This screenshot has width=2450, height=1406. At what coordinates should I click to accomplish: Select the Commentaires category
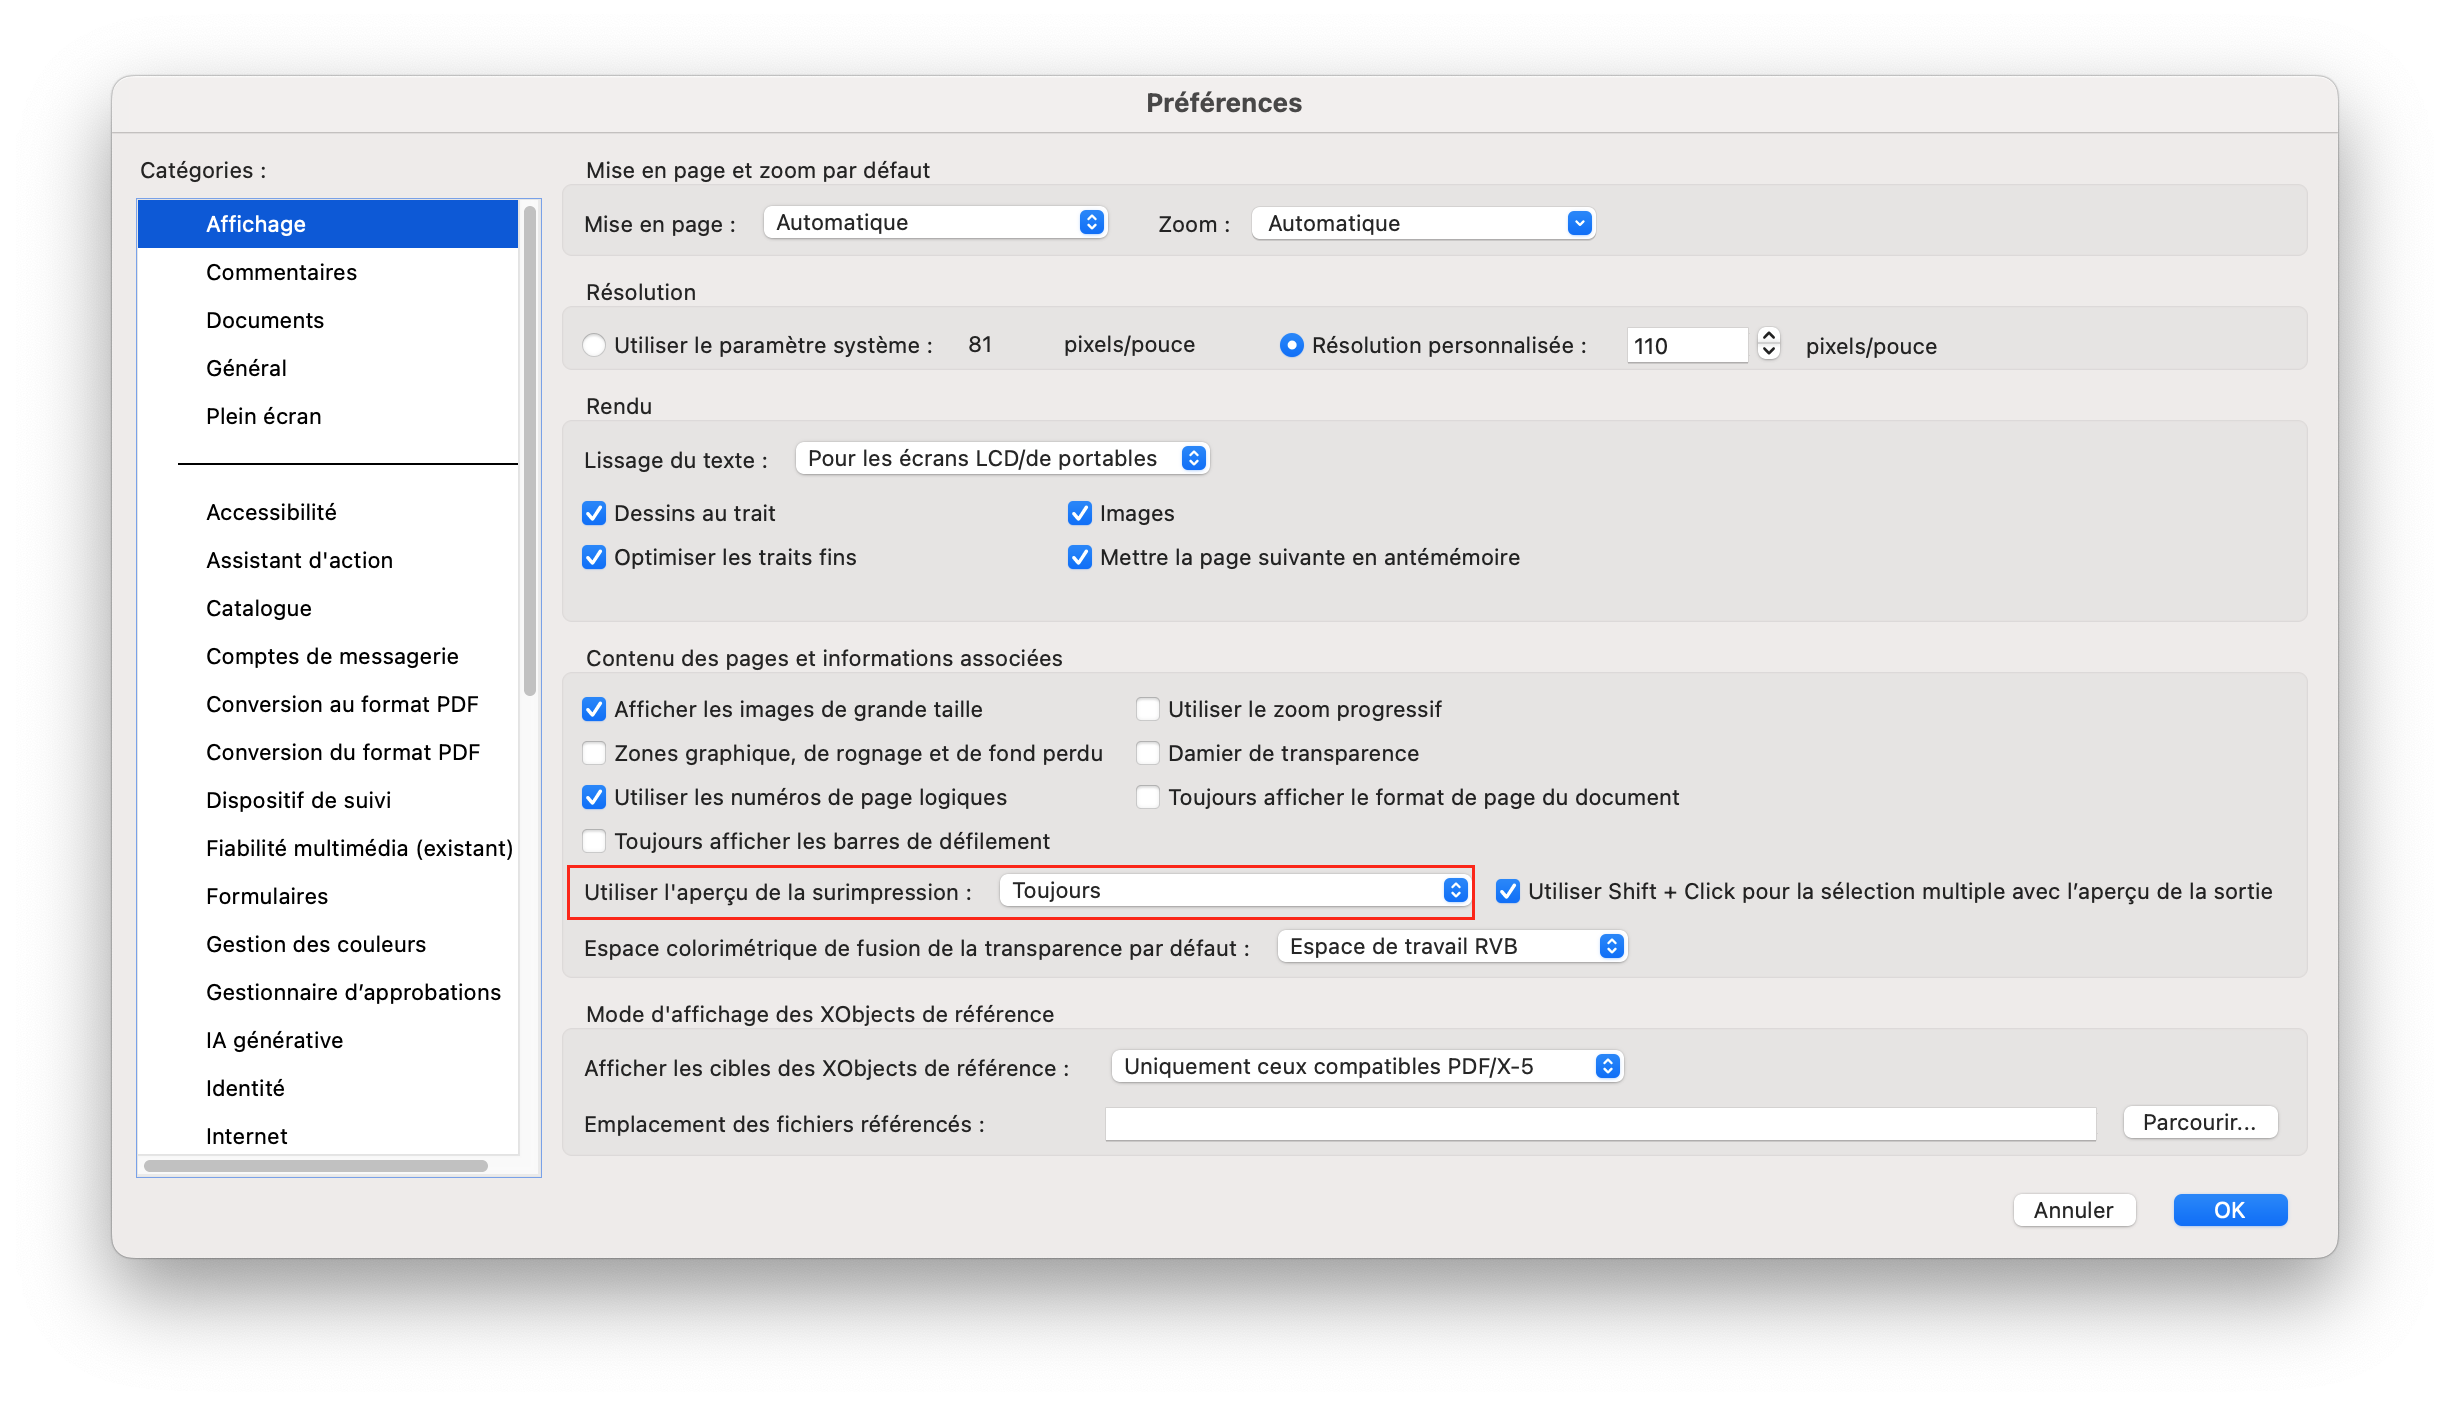tap(282, 271)
